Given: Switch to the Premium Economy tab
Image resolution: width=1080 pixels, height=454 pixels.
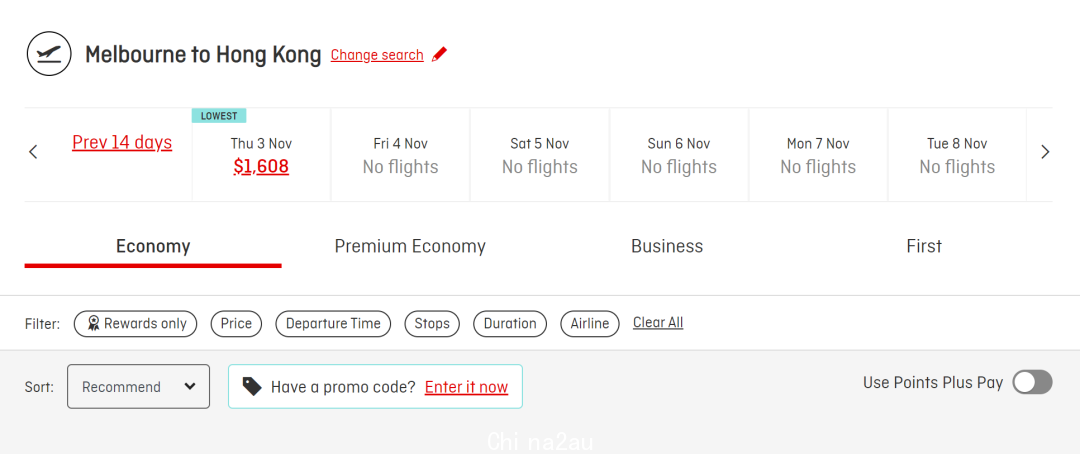Looking at the screenshot, I should [410, 247].
